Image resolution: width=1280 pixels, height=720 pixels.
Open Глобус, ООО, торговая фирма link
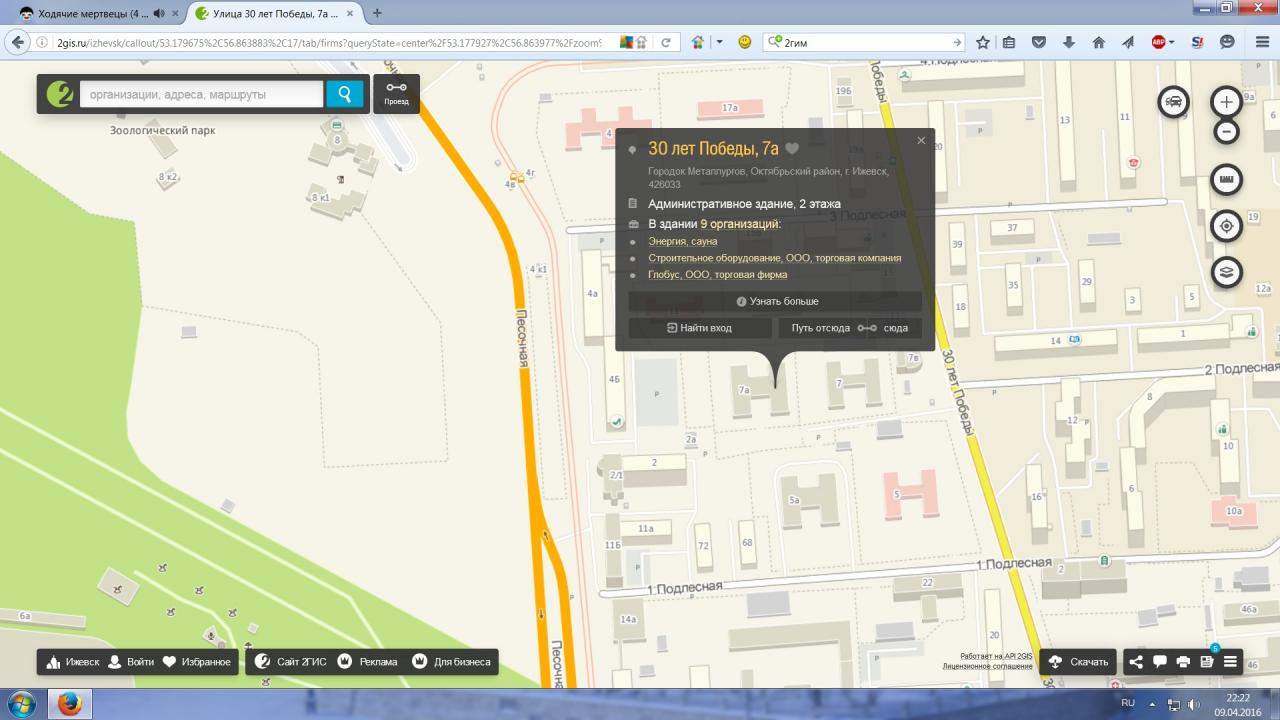pos(717,274)
